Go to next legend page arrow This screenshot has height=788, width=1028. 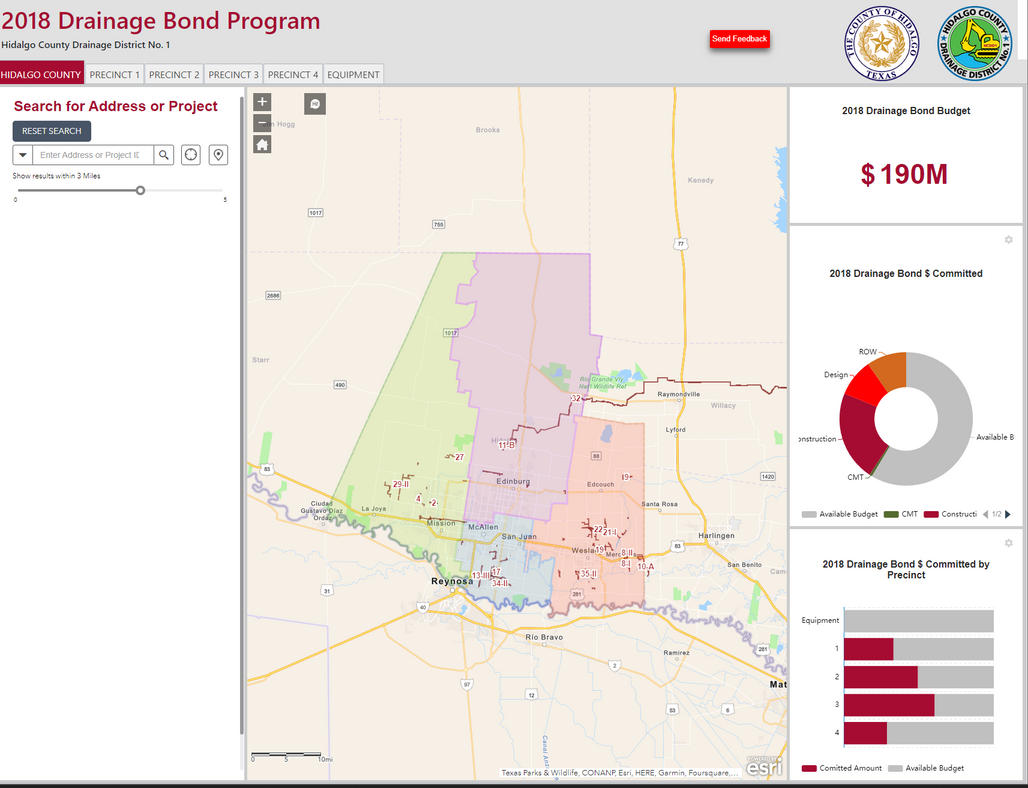pos(1008,514)
